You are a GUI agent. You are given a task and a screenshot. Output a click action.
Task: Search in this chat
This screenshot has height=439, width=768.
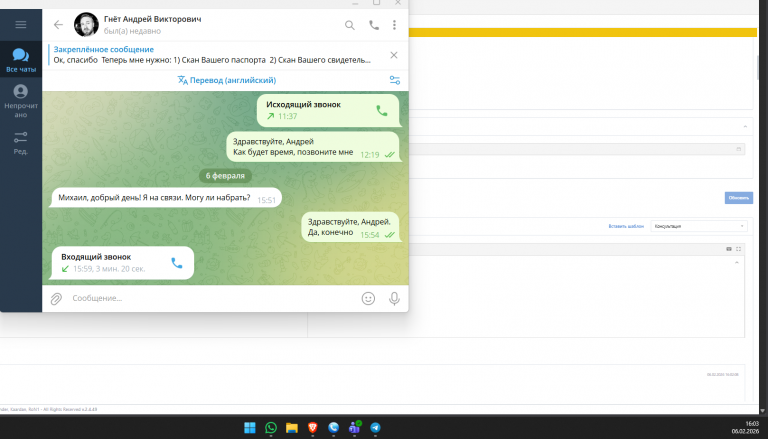[349, 25]
